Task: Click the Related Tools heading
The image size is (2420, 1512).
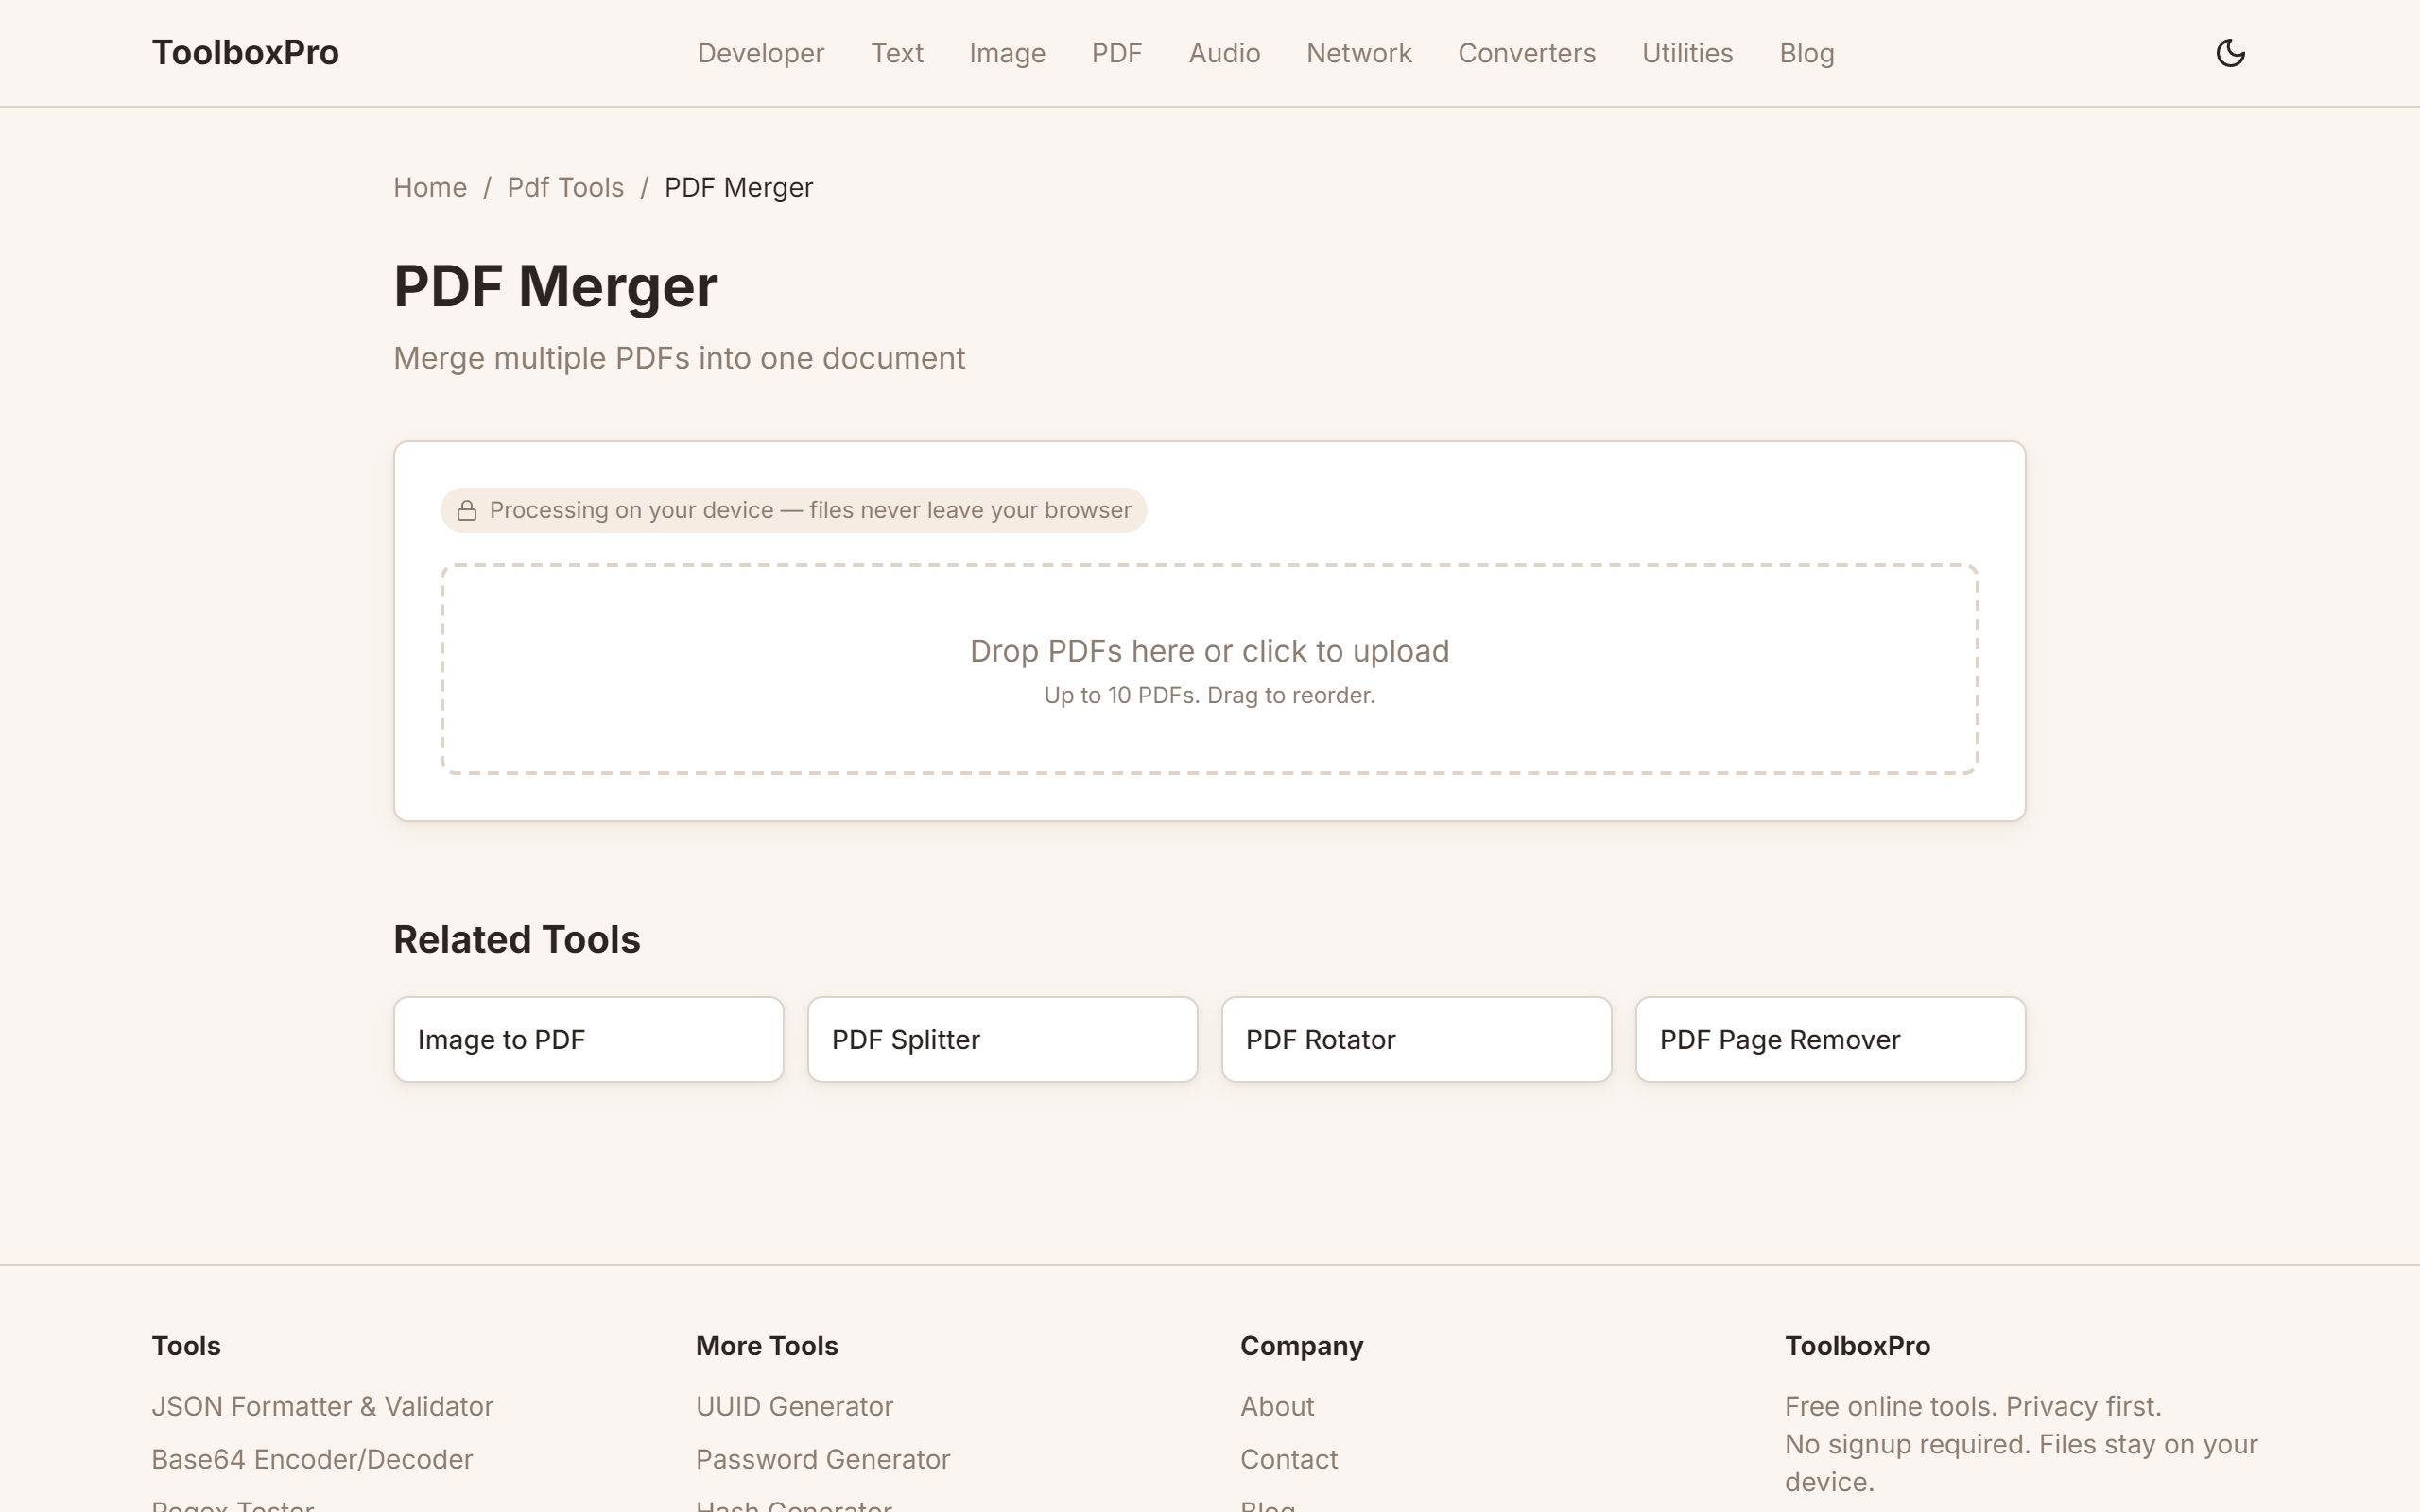Action: point(517,939)
